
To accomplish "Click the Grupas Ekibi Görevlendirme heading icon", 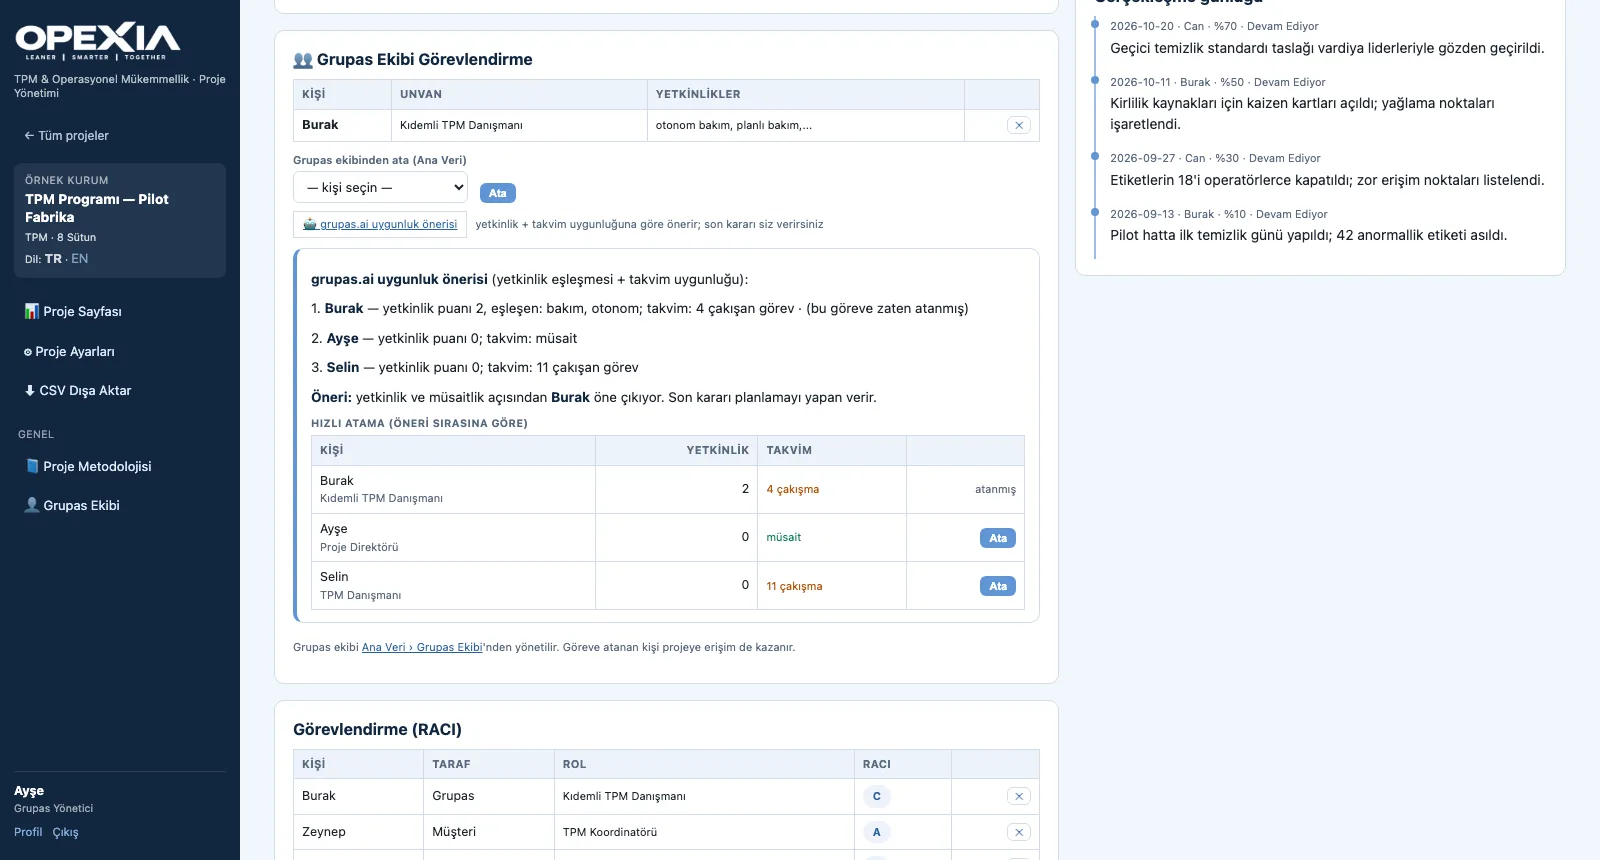I will pos(303,60).
